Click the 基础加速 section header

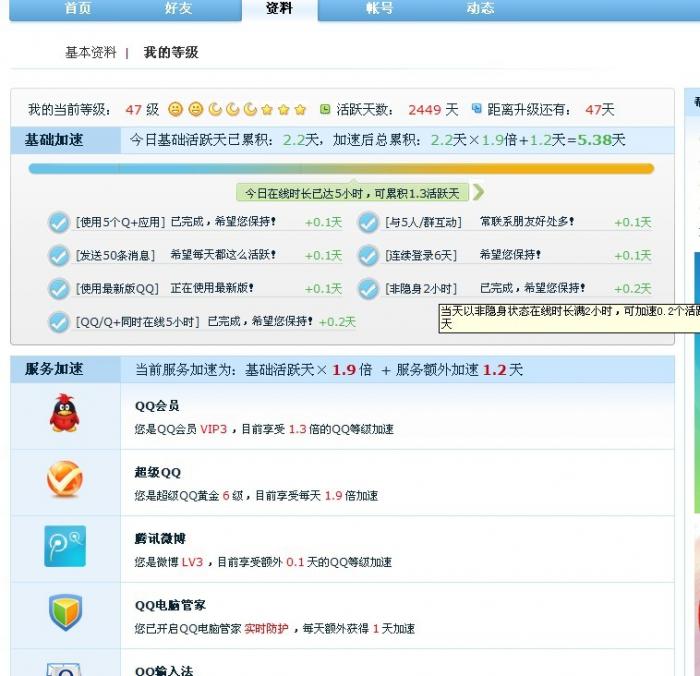(54, 140)
